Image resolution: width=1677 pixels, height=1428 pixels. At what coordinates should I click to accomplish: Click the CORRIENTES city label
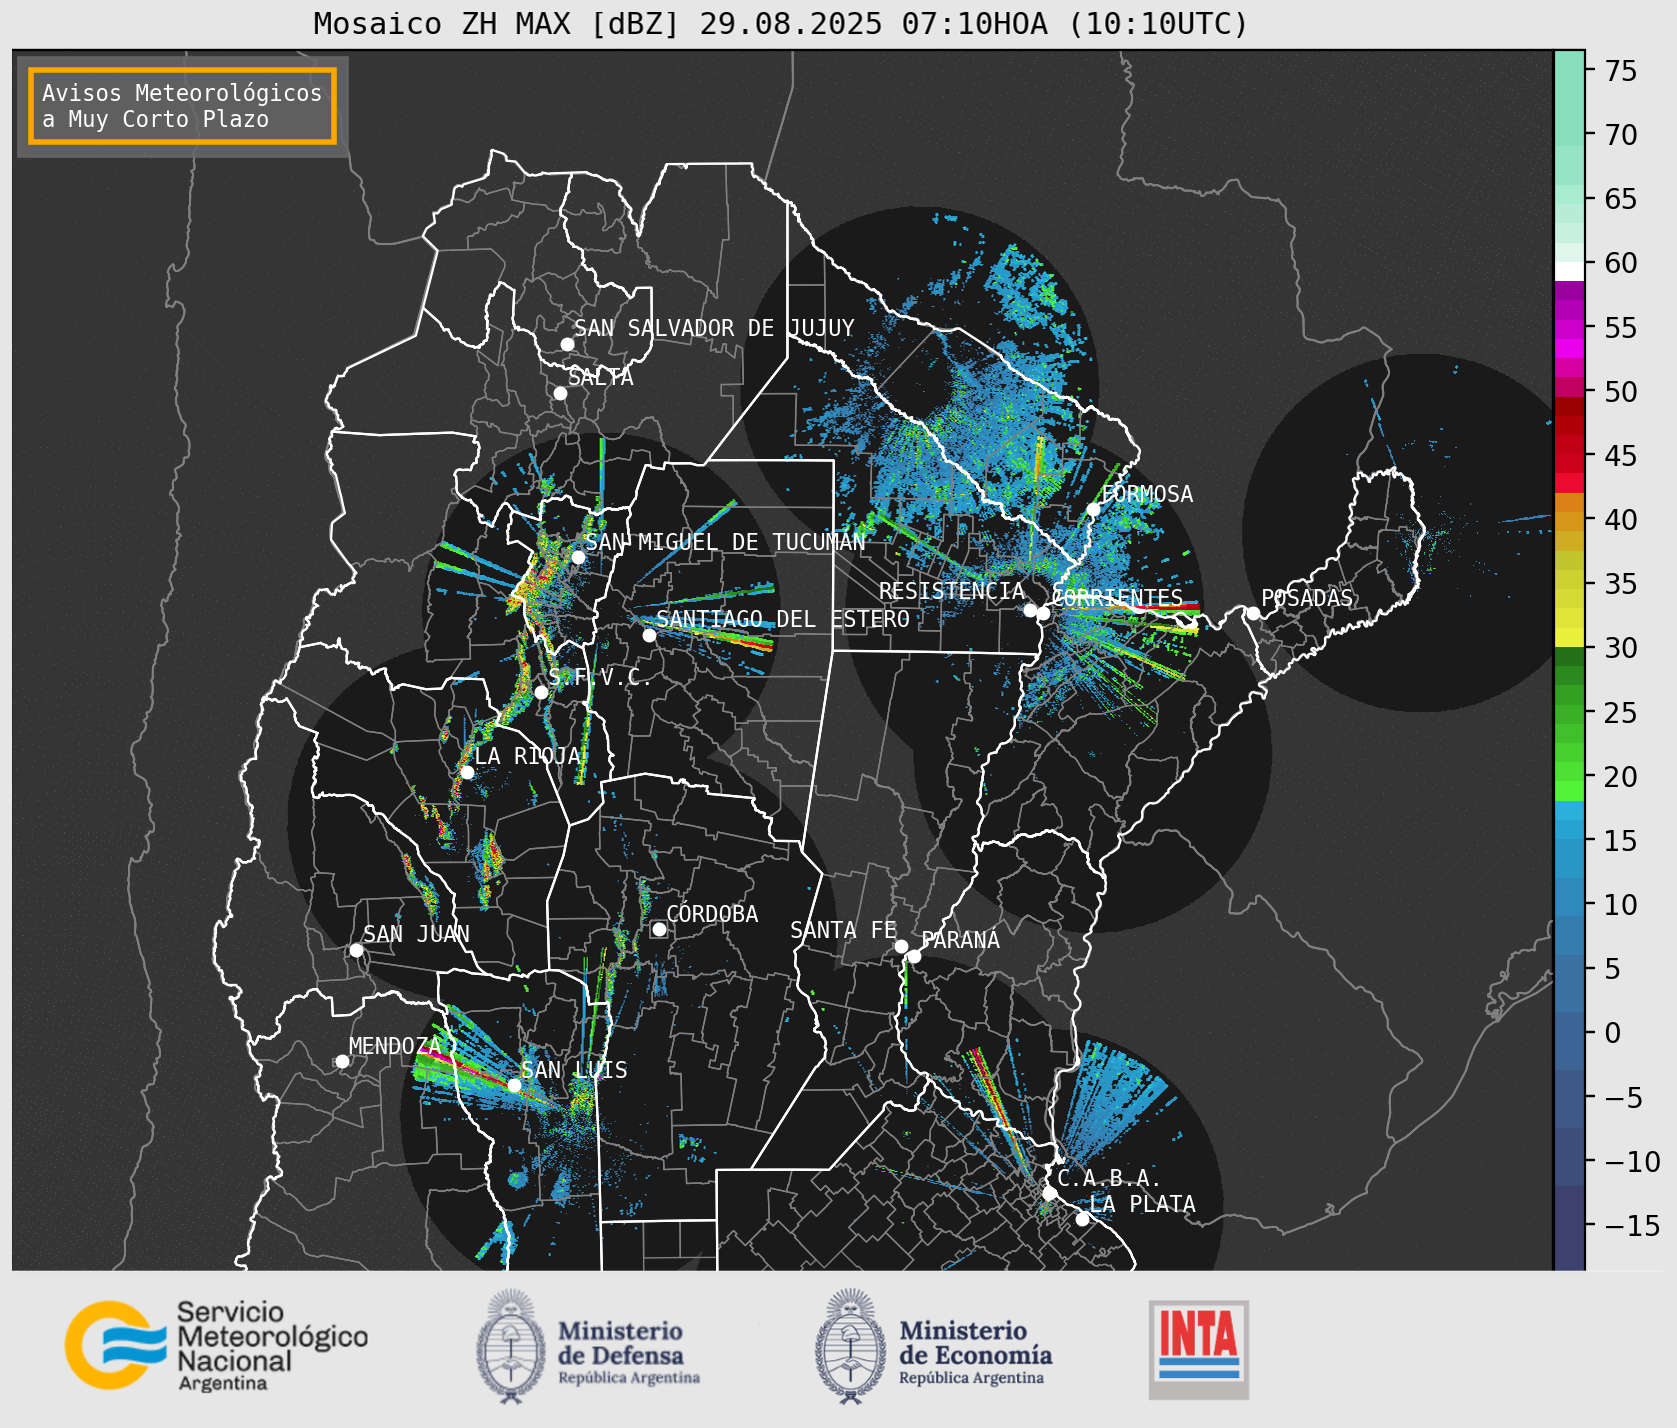[1118, 598]
